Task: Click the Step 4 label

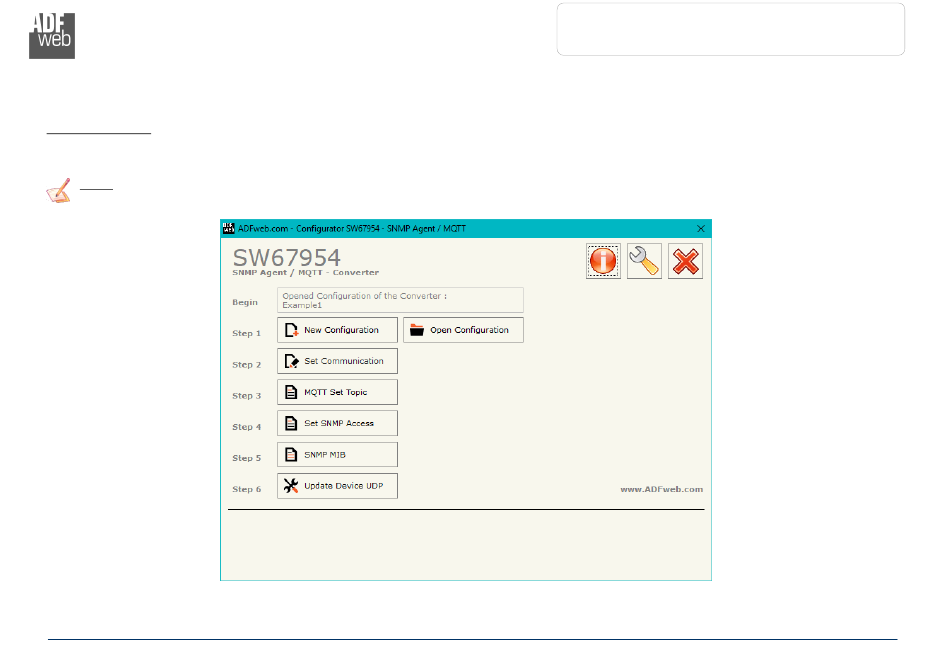Action: (247, 427)
